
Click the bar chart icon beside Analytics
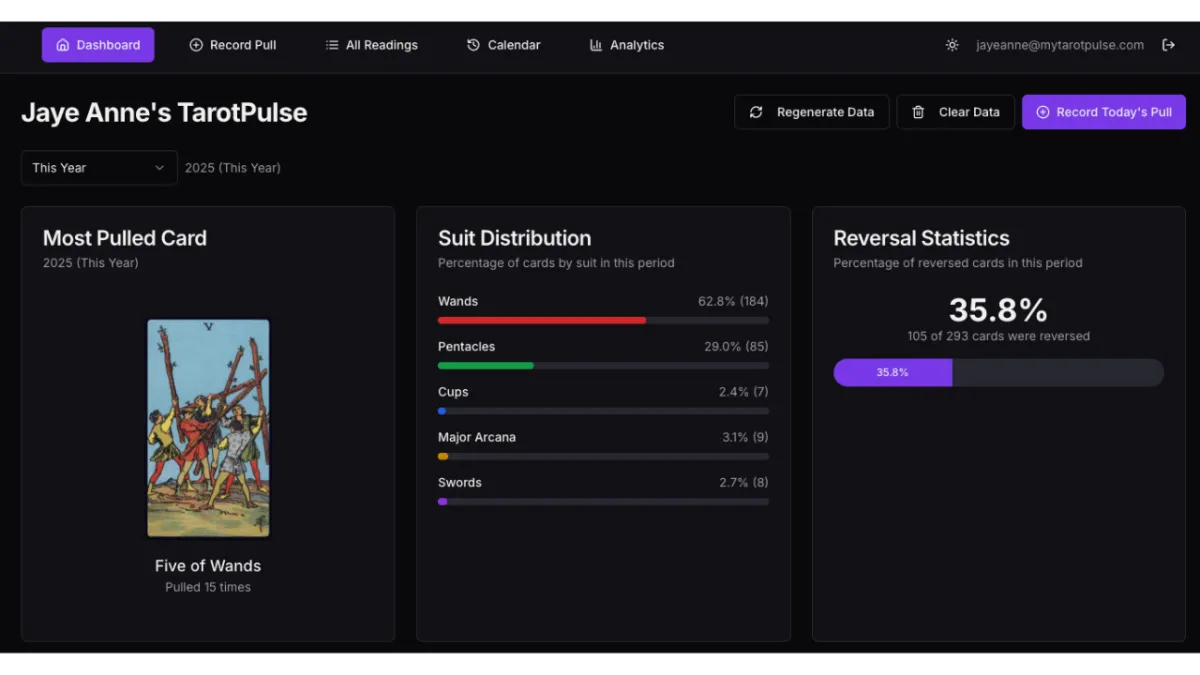(596, 45)
